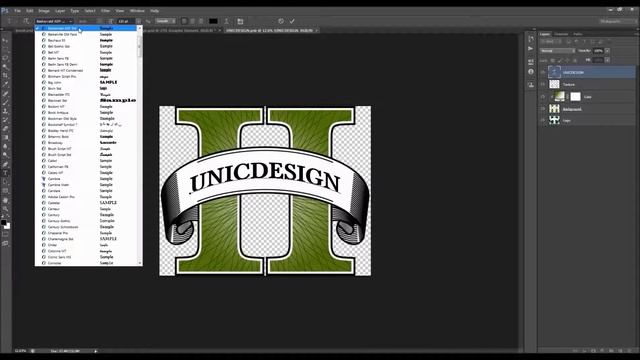Open the Info panel icon

[531, 72]
